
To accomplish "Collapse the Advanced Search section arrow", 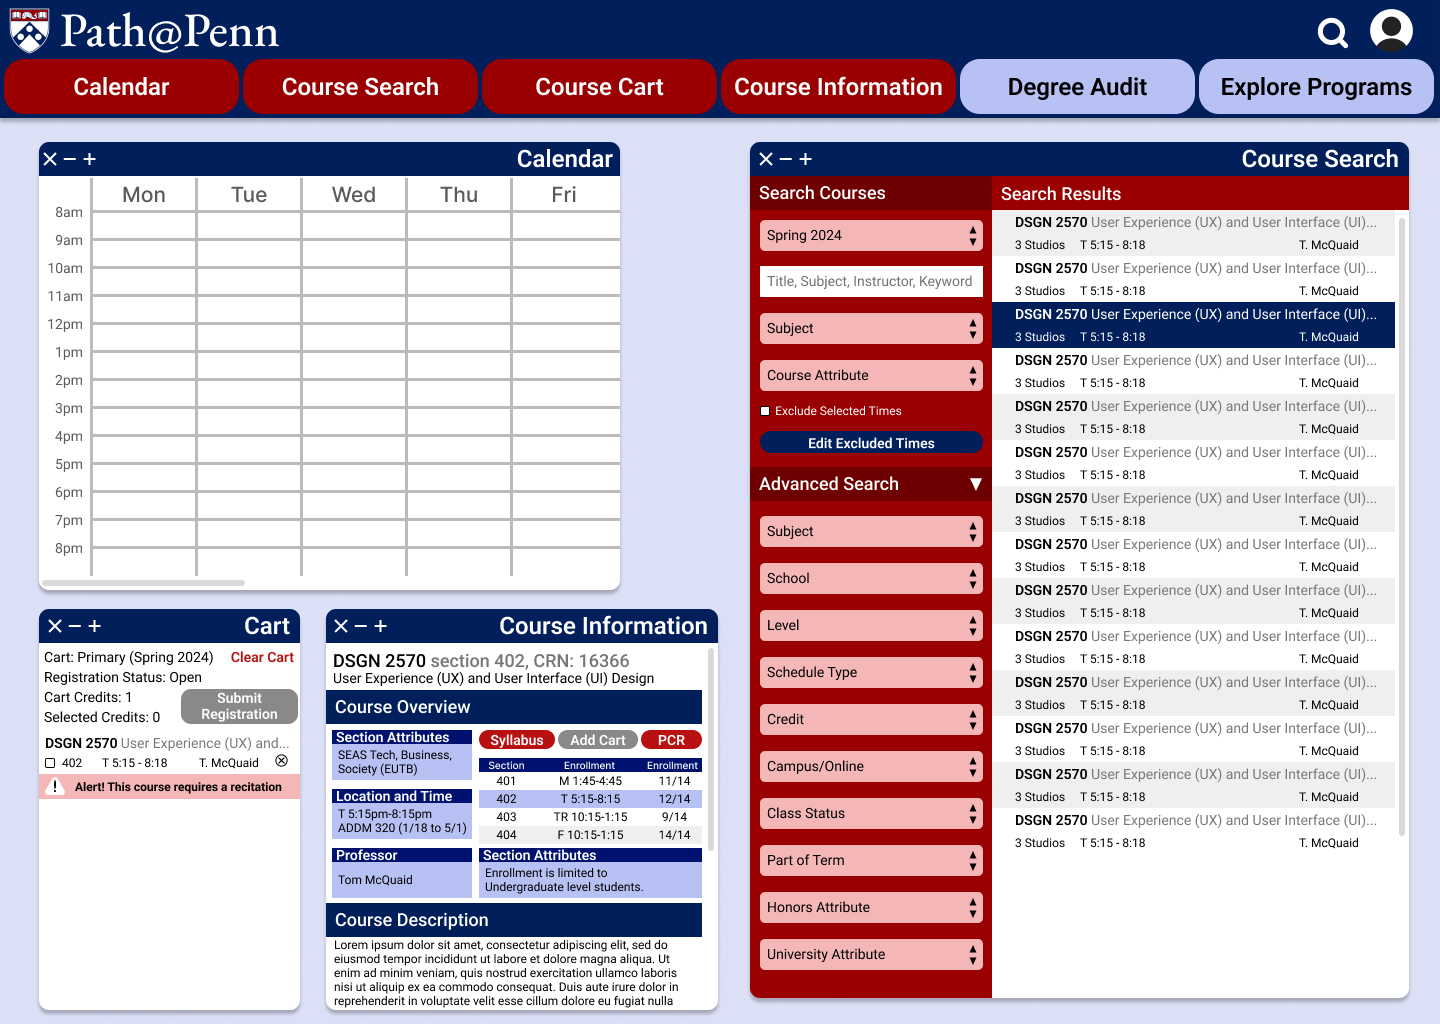I will point(975,484).
